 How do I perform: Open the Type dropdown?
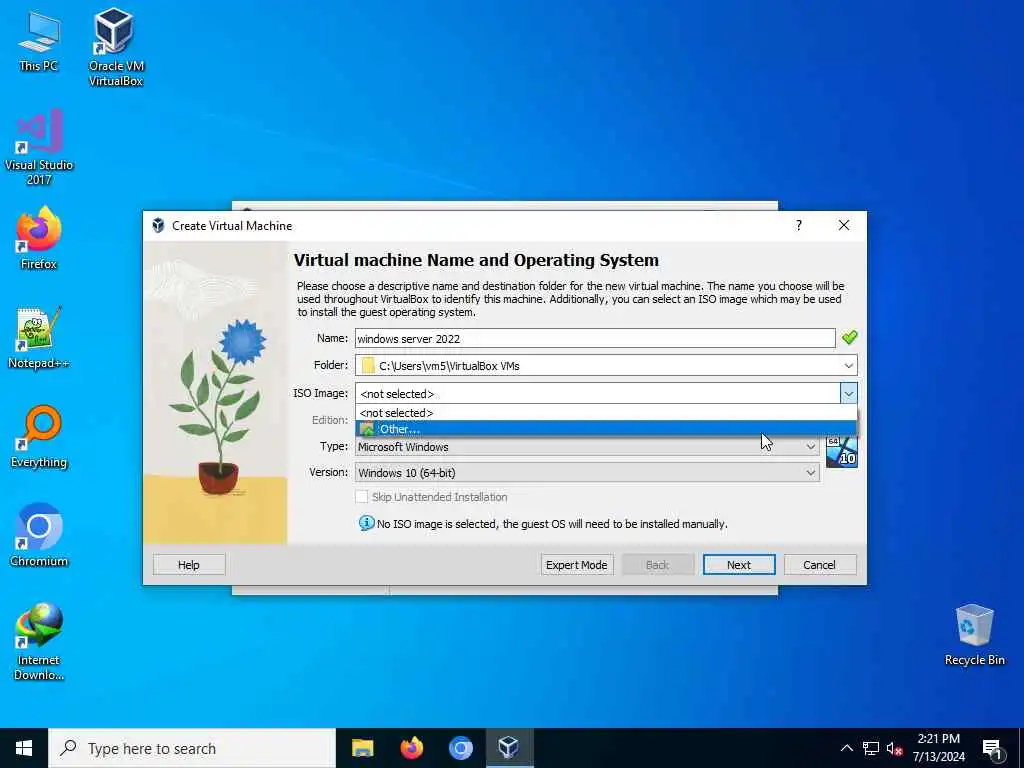tap(587, 447)
